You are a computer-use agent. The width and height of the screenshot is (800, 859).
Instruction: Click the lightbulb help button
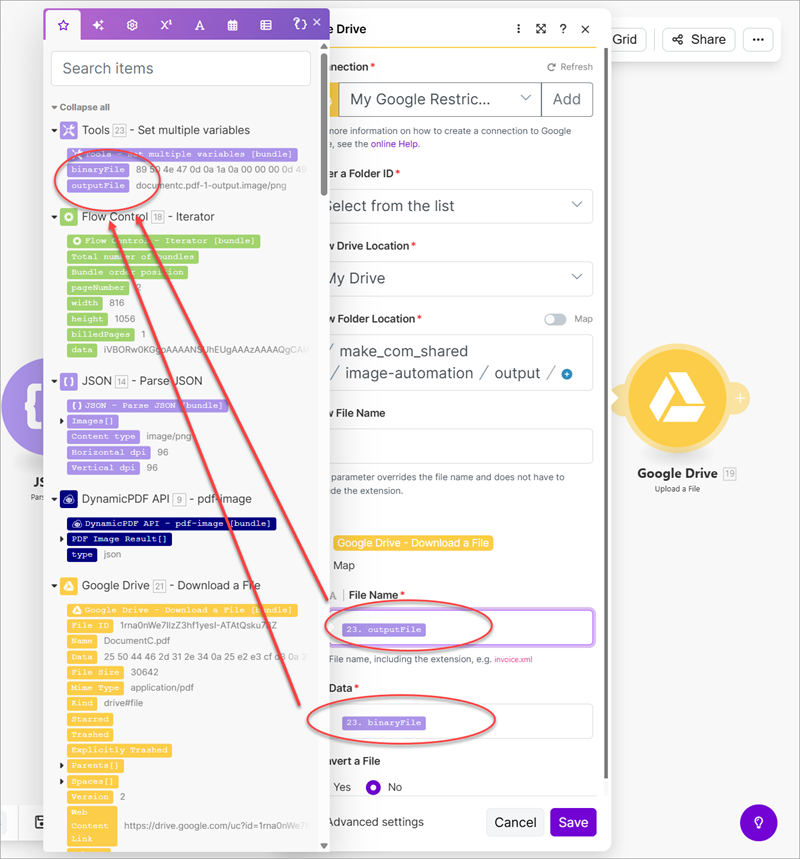coord(758,822)
